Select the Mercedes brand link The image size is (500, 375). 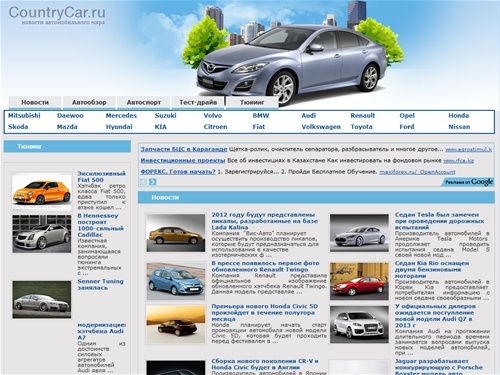tap(121, 116)
